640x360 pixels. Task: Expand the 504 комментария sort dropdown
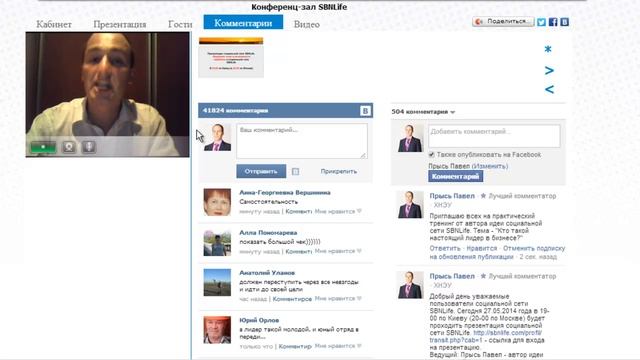(423, 112)
